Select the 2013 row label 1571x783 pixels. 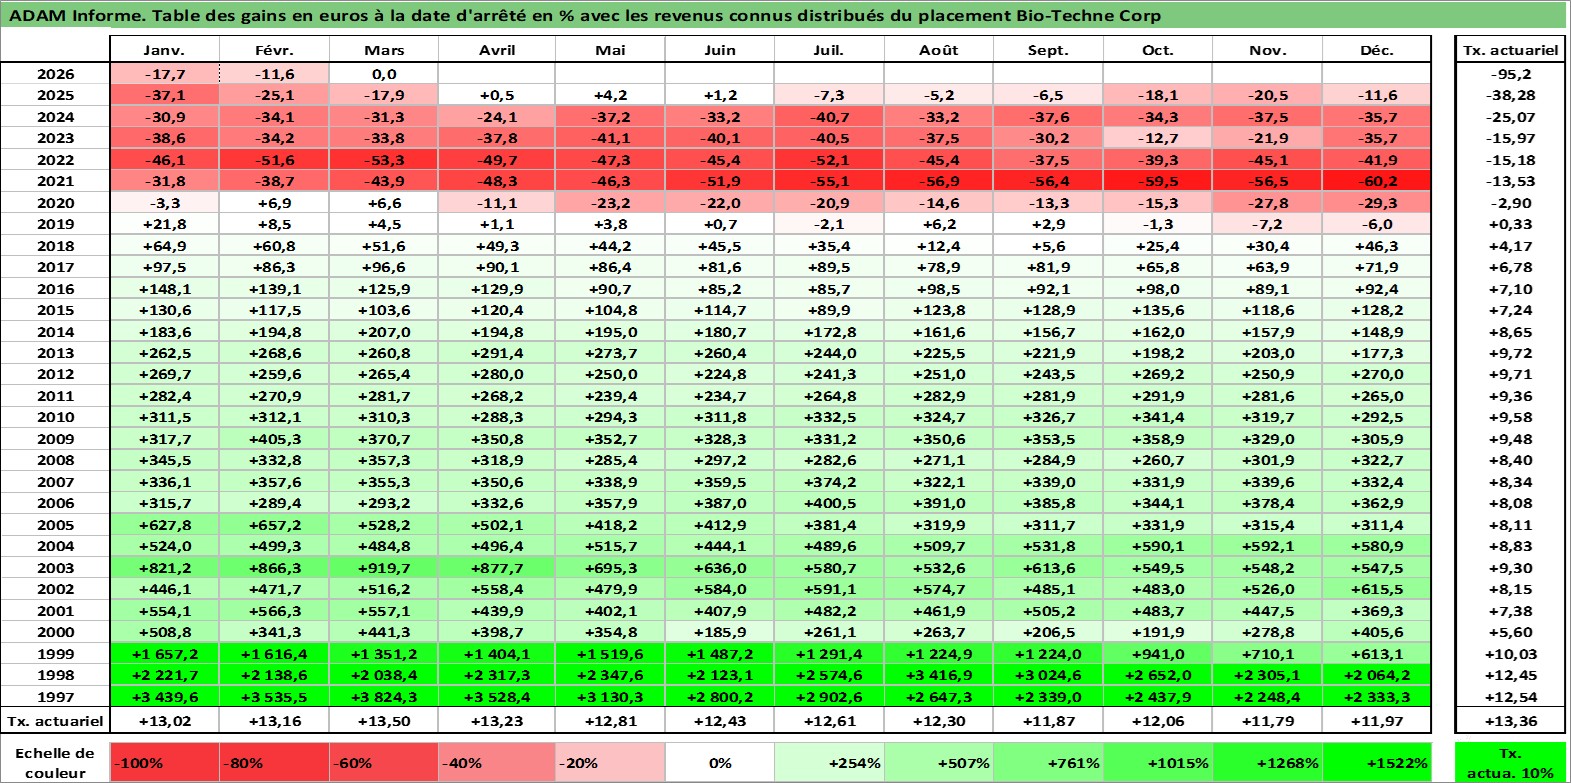(55, 353)
